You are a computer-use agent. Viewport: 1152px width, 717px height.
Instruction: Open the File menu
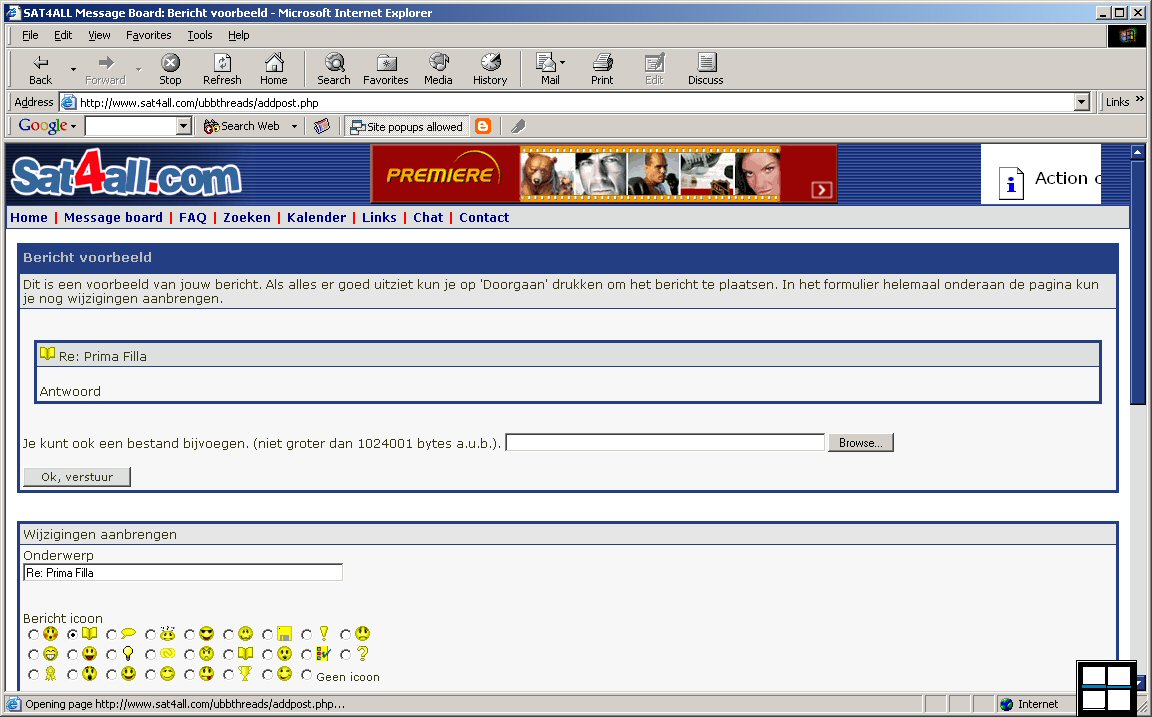click(30, 35)
